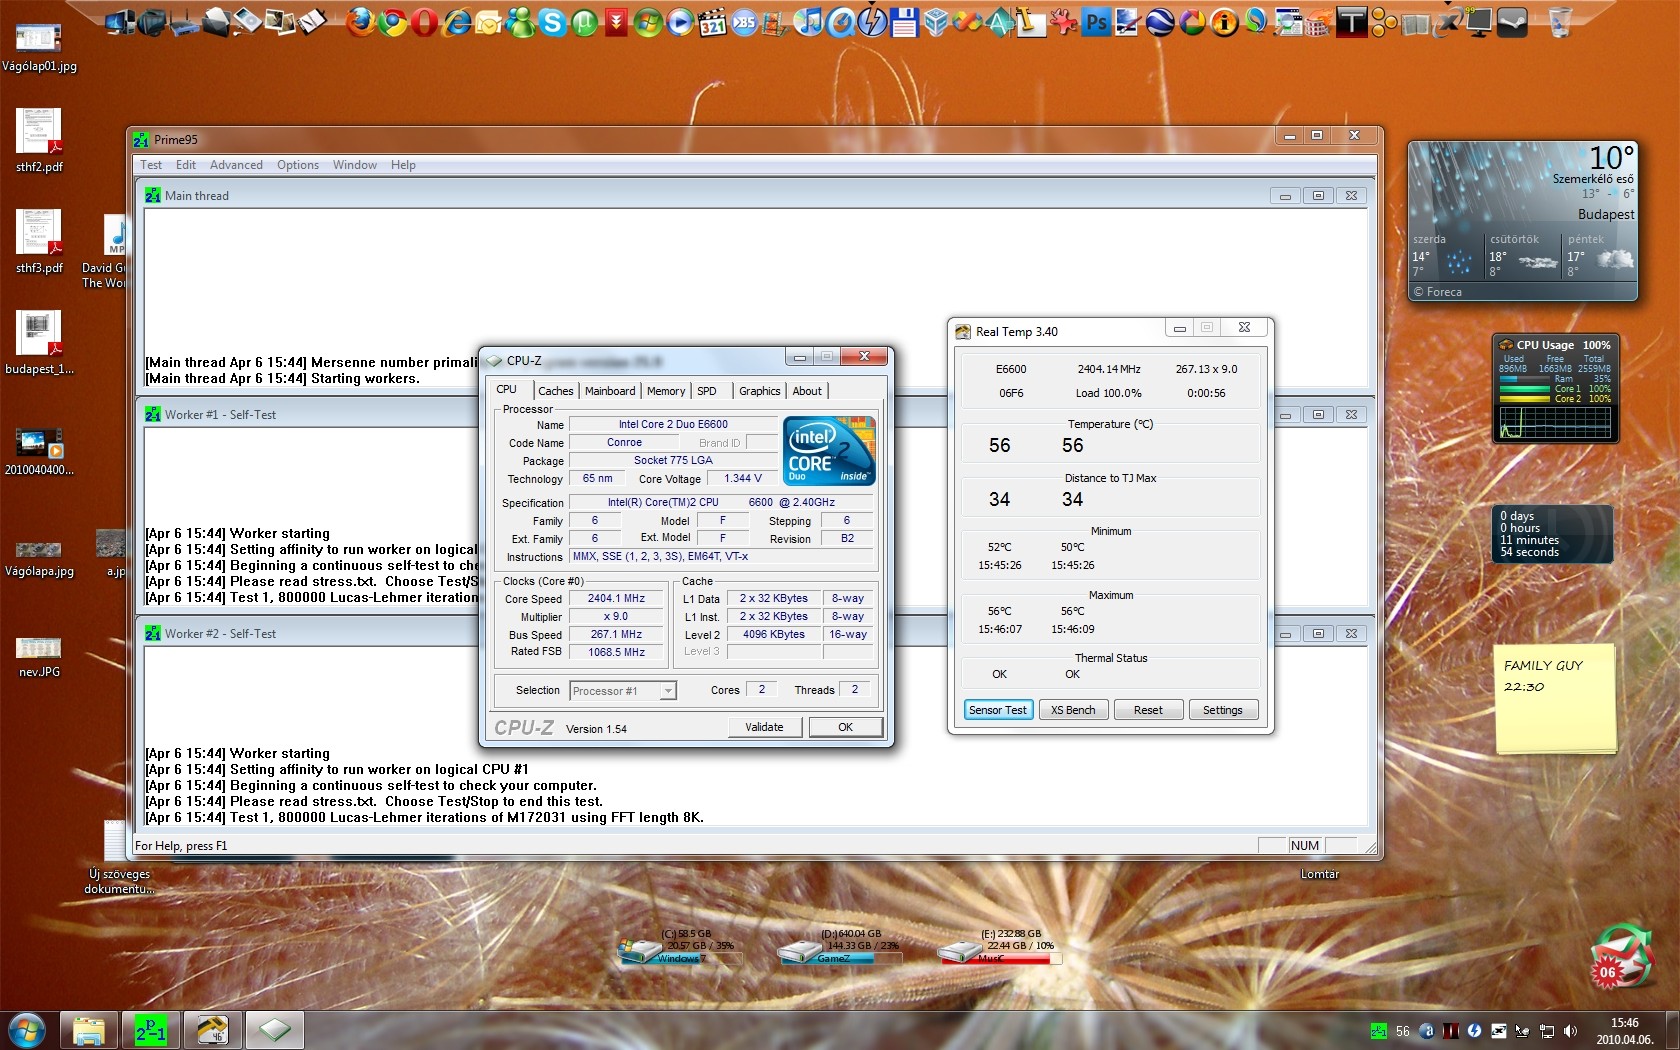Open nev.JPG desktop file
Image resolution: width=1680 pixels, height=1050 pixels.
pyautogui.click(x=39, y=657)
